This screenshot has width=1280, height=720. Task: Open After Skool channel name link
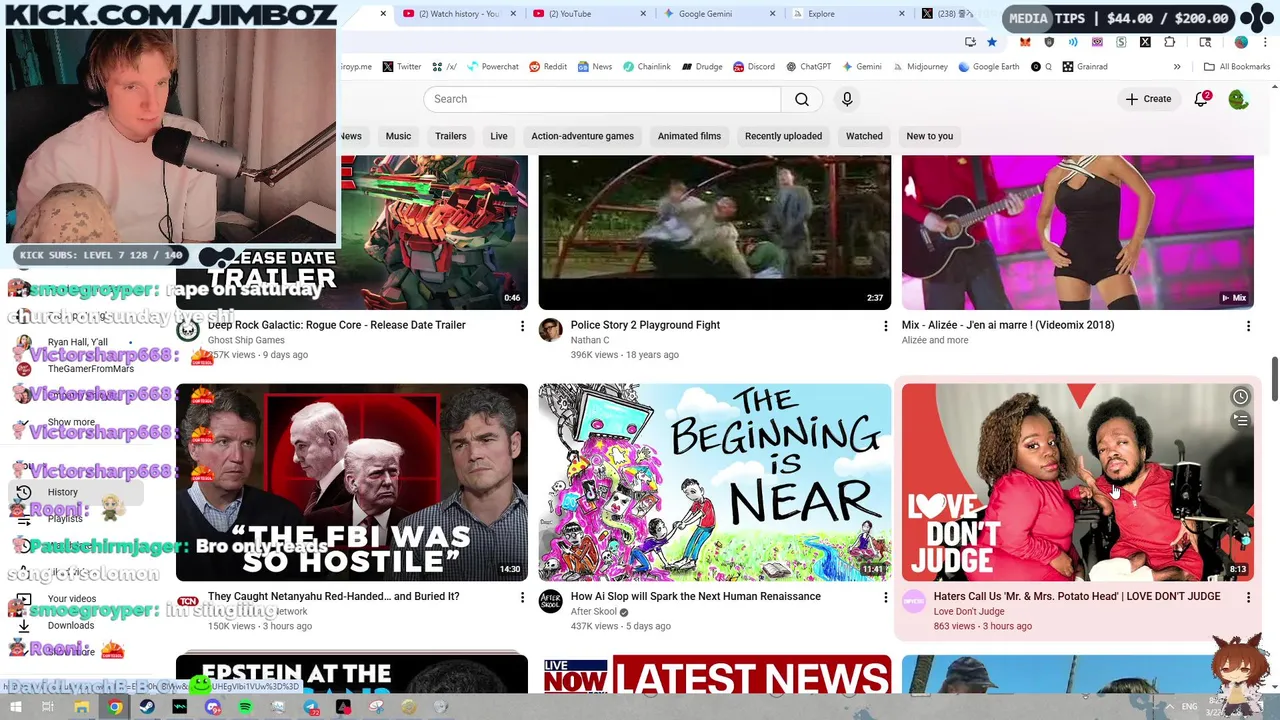coord(594,611)
